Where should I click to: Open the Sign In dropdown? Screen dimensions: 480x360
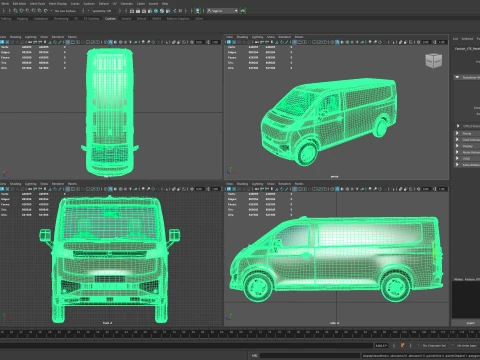[x=223, y=11]
